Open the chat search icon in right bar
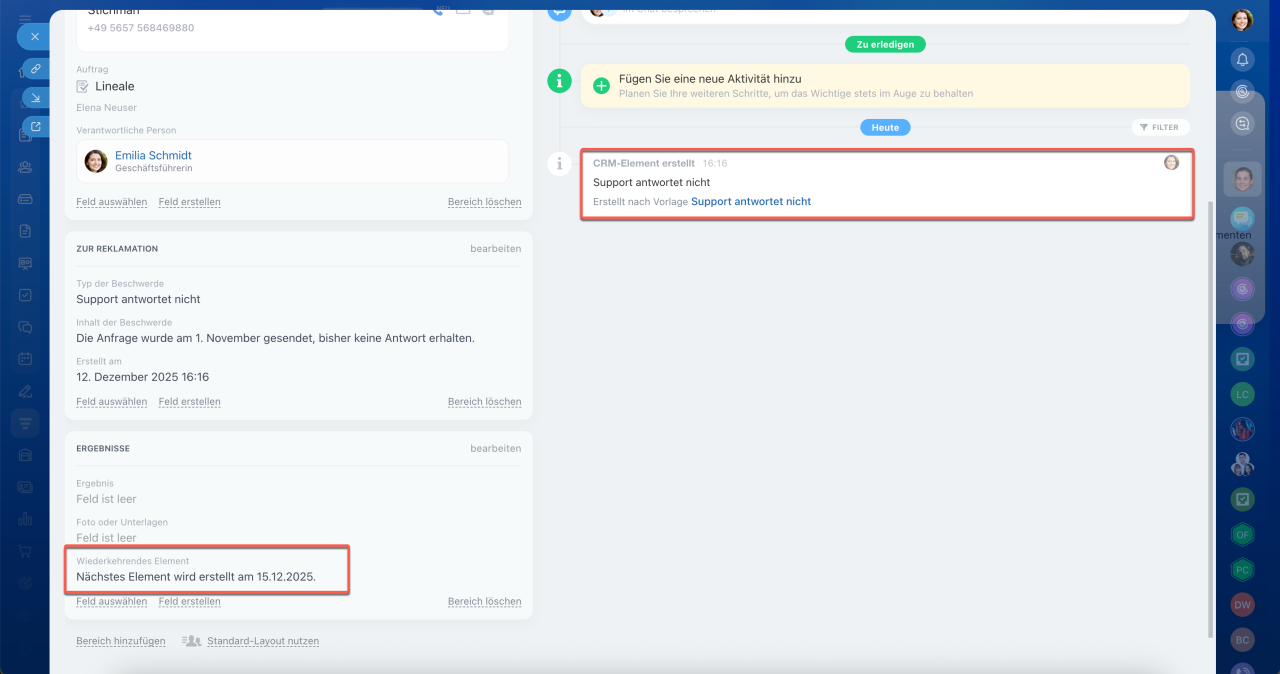Screen dimensions: 1280x674 coord(1242,124)
